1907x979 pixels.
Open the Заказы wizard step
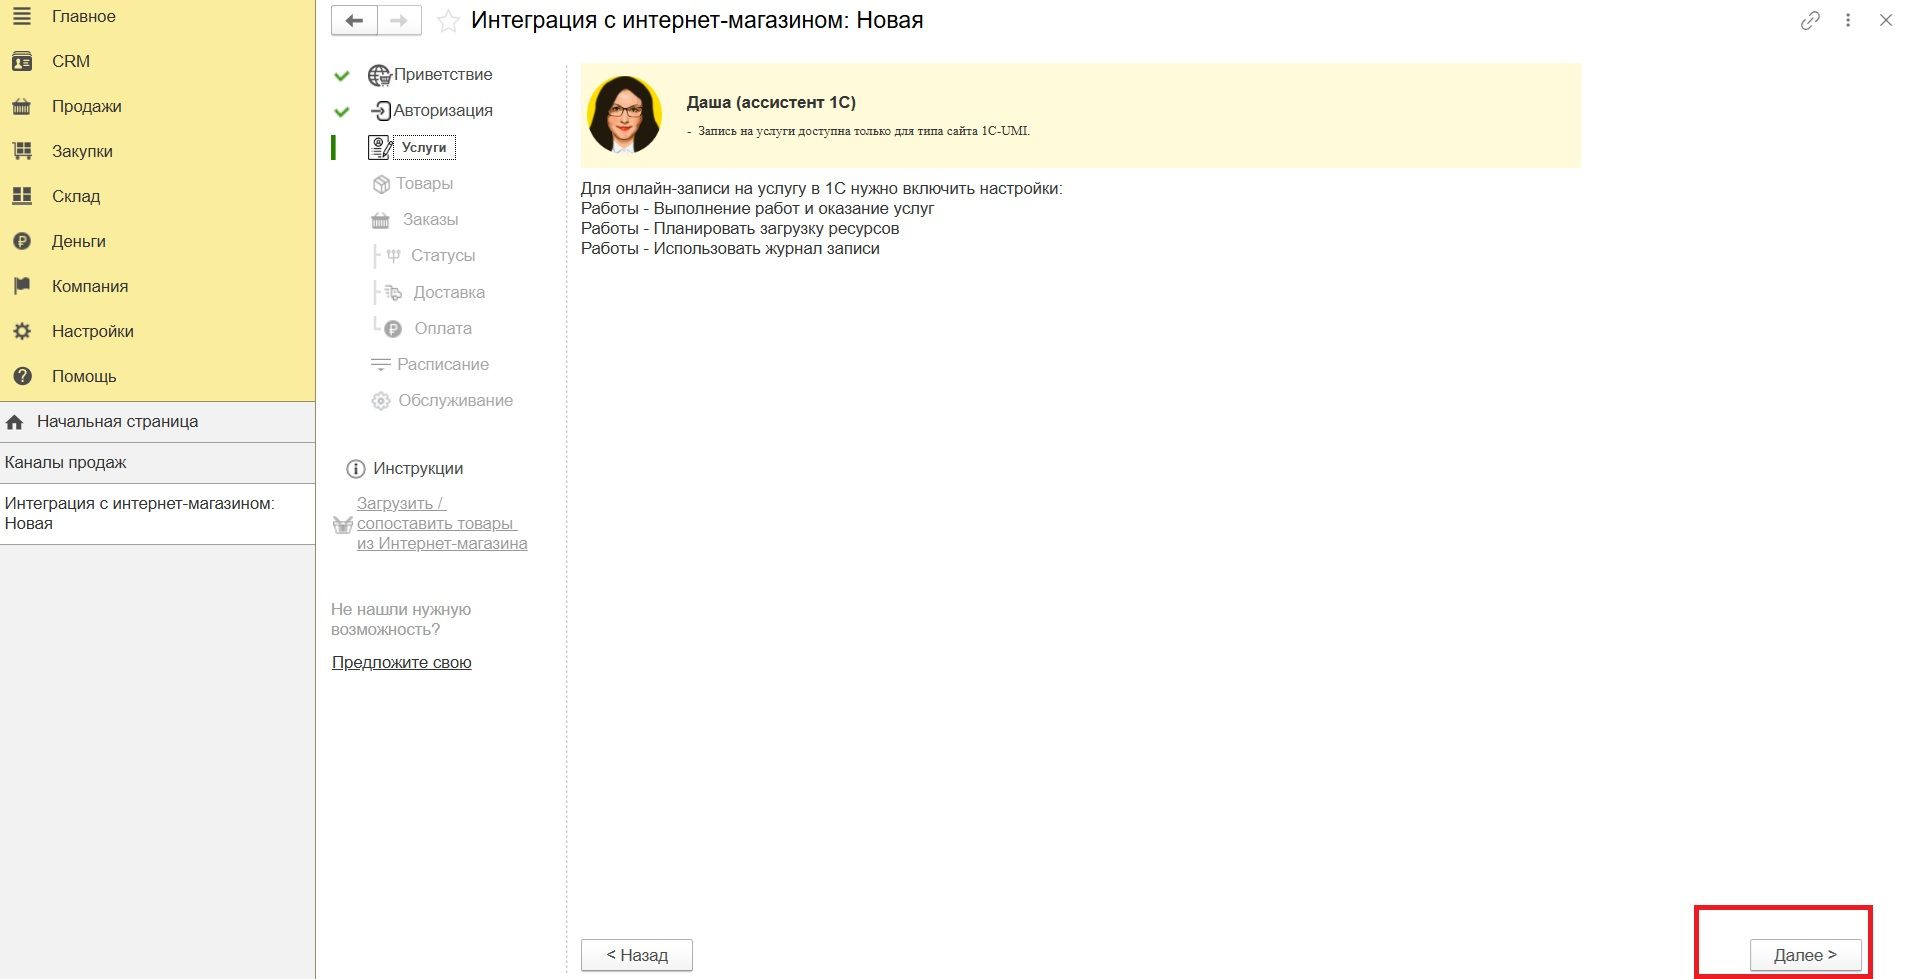click(430, 219)
